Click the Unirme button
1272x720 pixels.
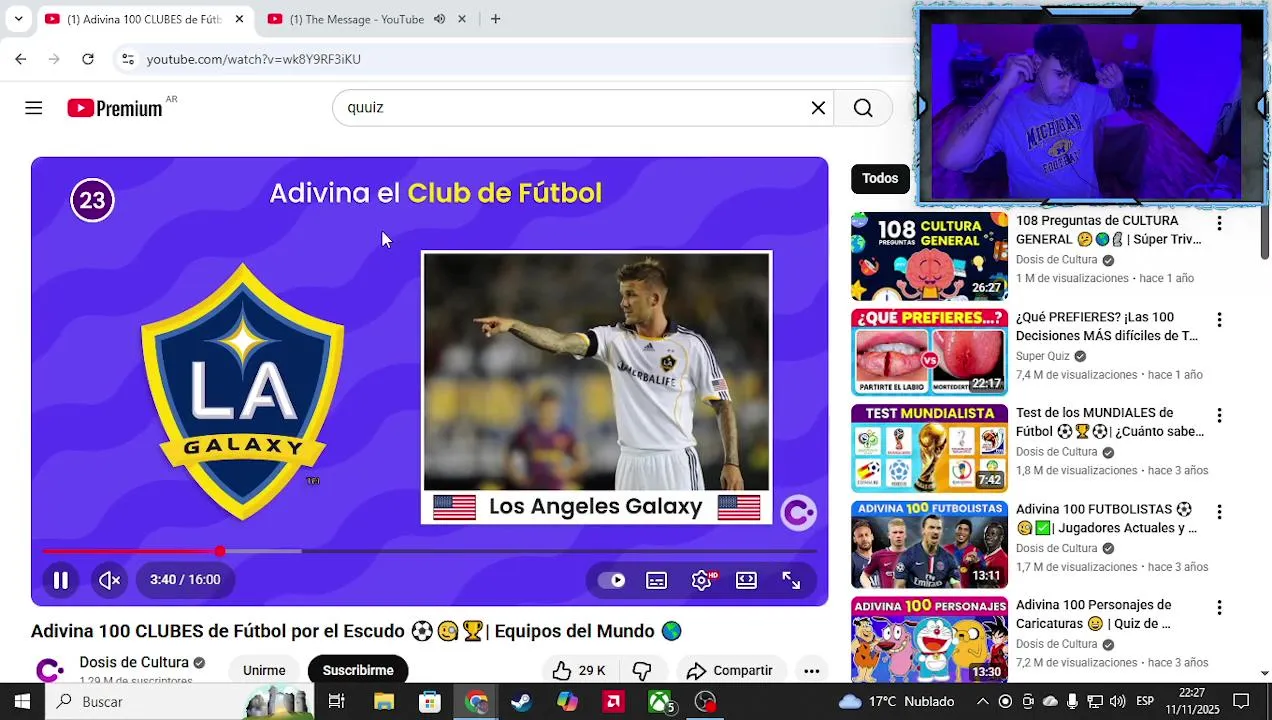[x=264, y=670]
